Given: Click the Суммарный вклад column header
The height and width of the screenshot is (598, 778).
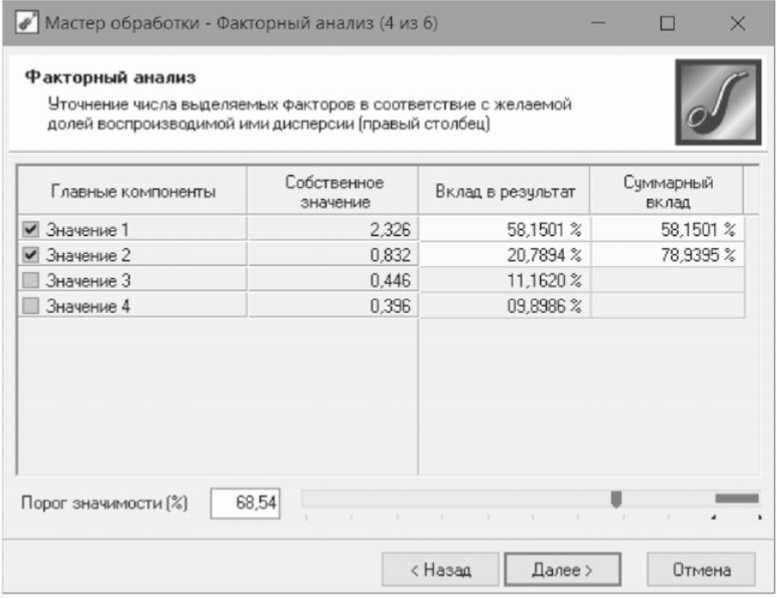Looking at the screenshot, I should coord(667,191).
